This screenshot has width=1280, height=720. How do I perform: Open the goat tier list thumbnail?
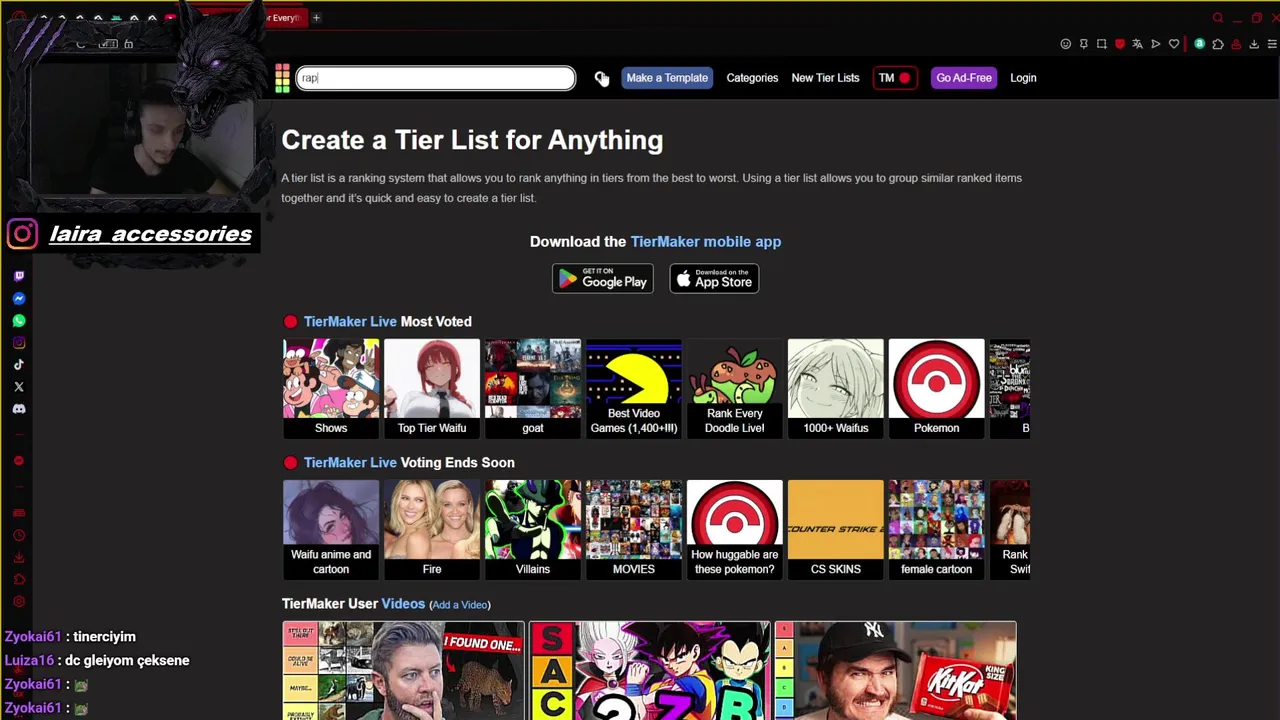(x=533, y=388)
